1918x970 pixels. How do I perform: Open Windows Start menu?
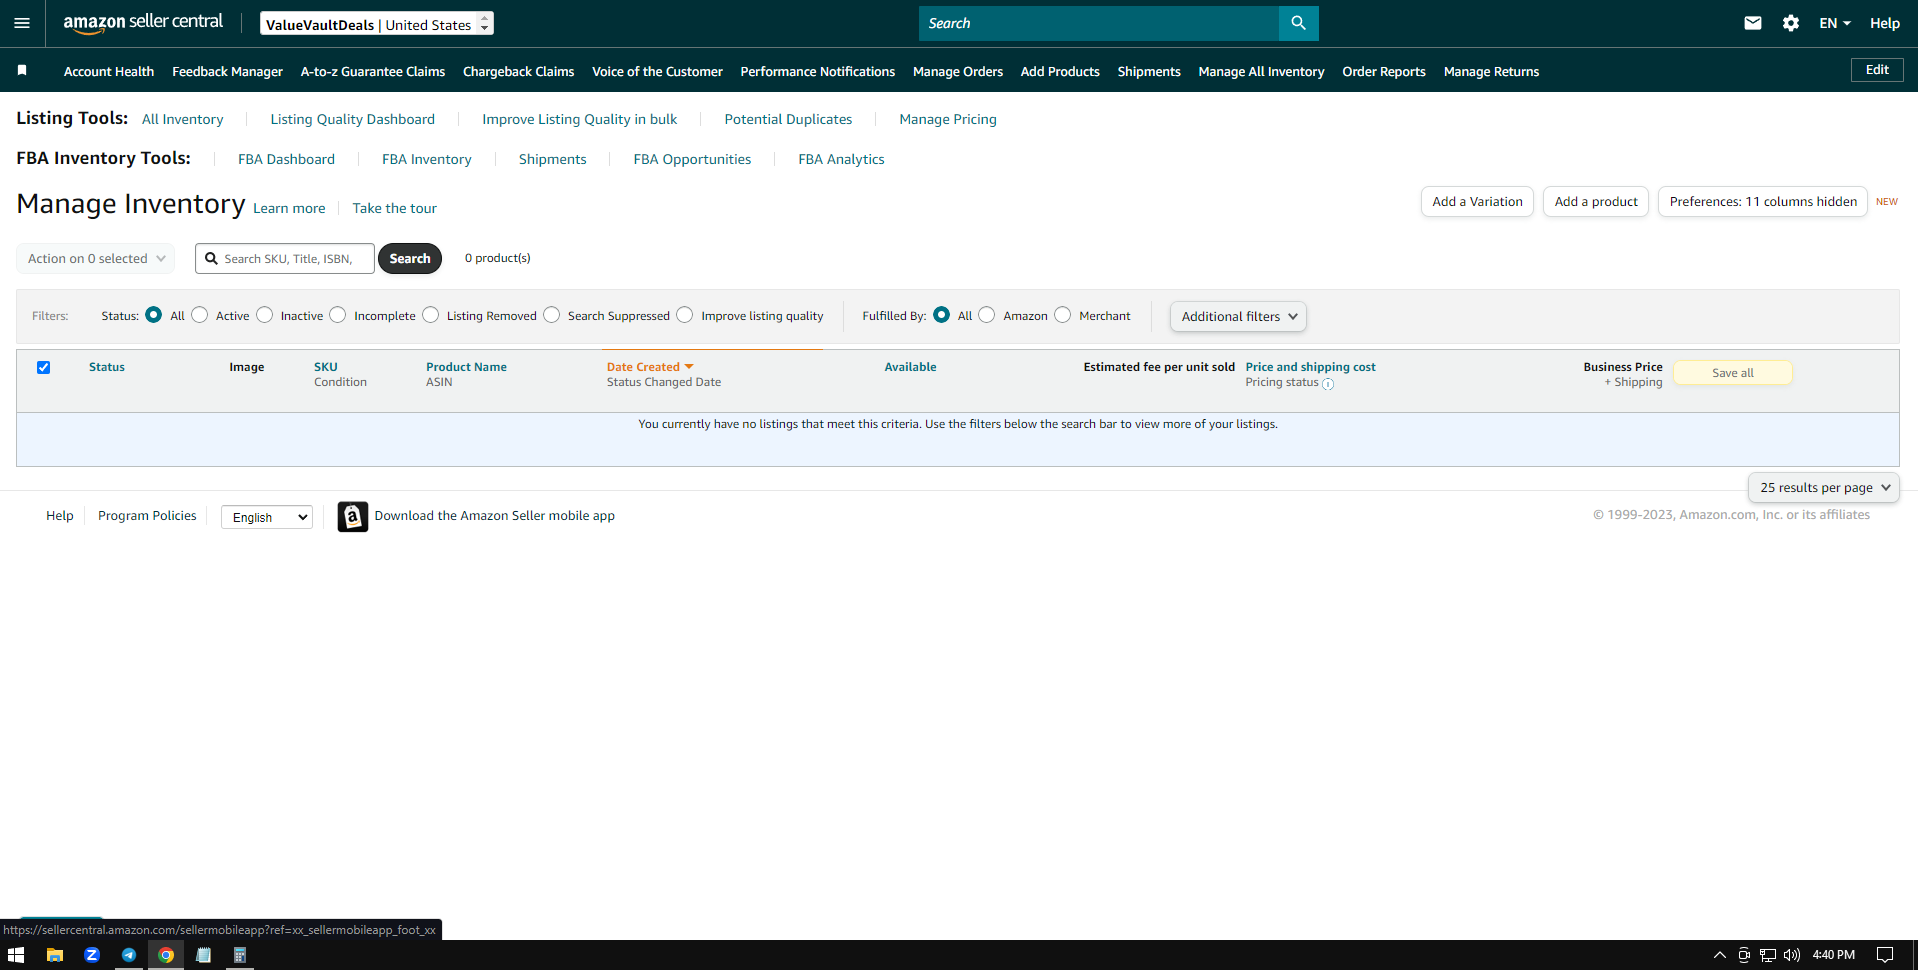pos(16,955)
